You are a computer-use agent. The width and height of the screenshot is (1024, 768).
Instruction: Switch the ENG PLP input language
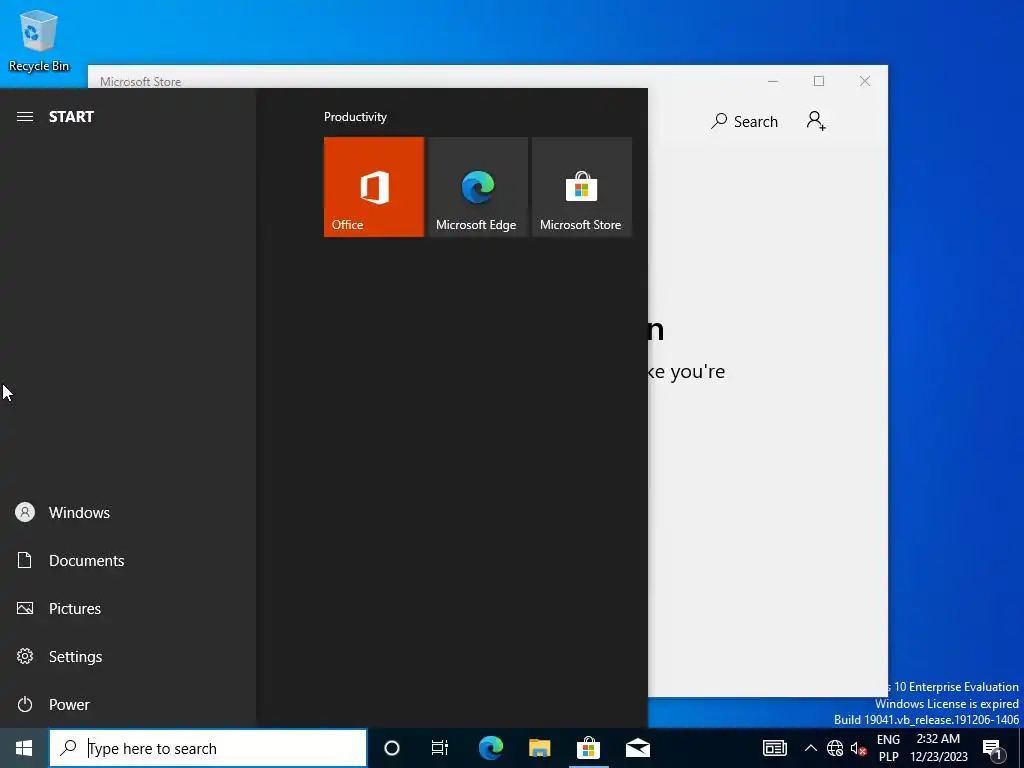pos(888,748)
